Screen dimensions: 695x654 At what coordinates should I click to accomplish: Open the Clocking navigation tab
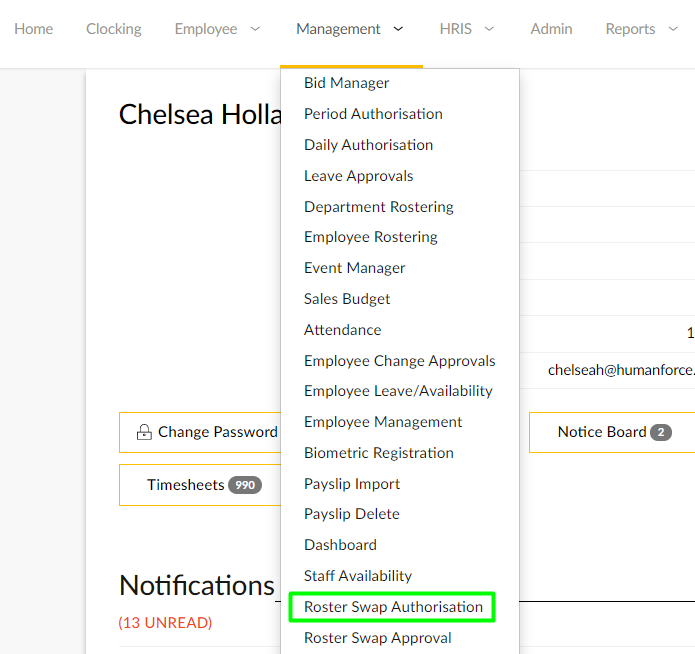[113, 29]
